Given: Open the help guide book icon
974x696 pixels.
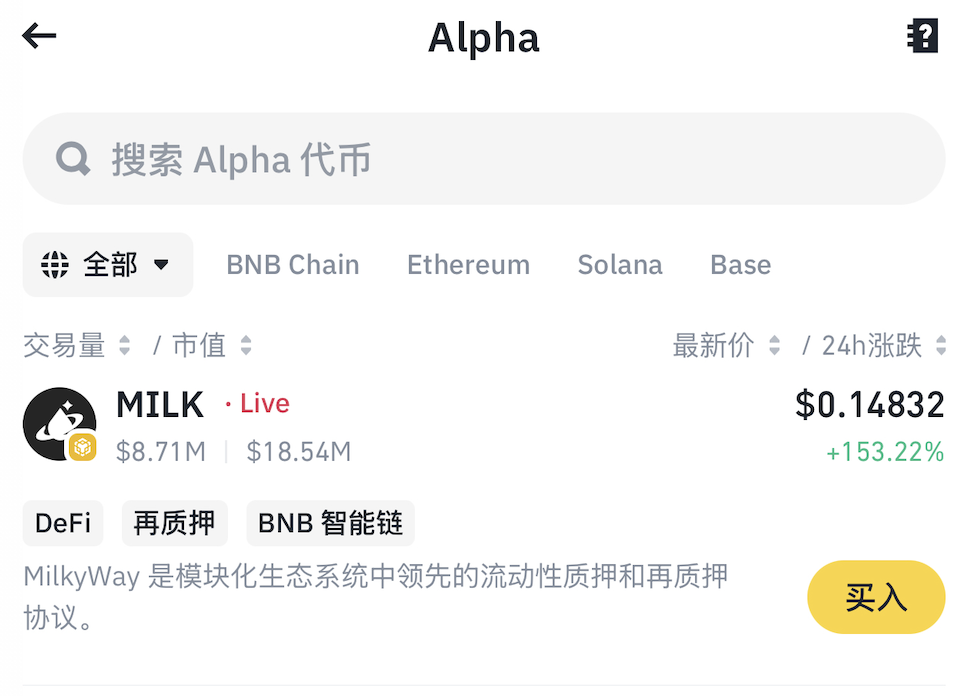Looking at the screenshot, I should pyautogui.click(x=922, y=37).
